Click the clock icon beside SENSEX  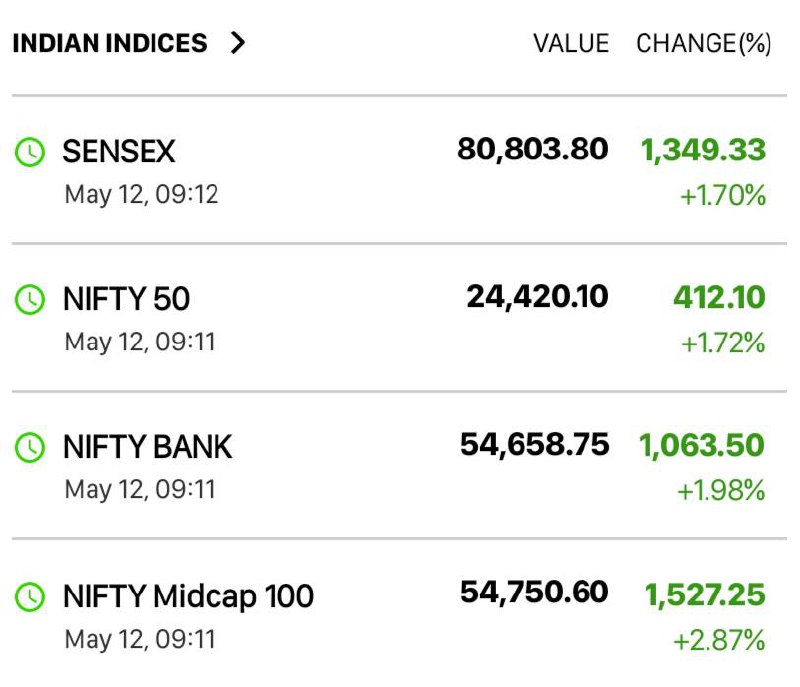[x=30, y=151]
